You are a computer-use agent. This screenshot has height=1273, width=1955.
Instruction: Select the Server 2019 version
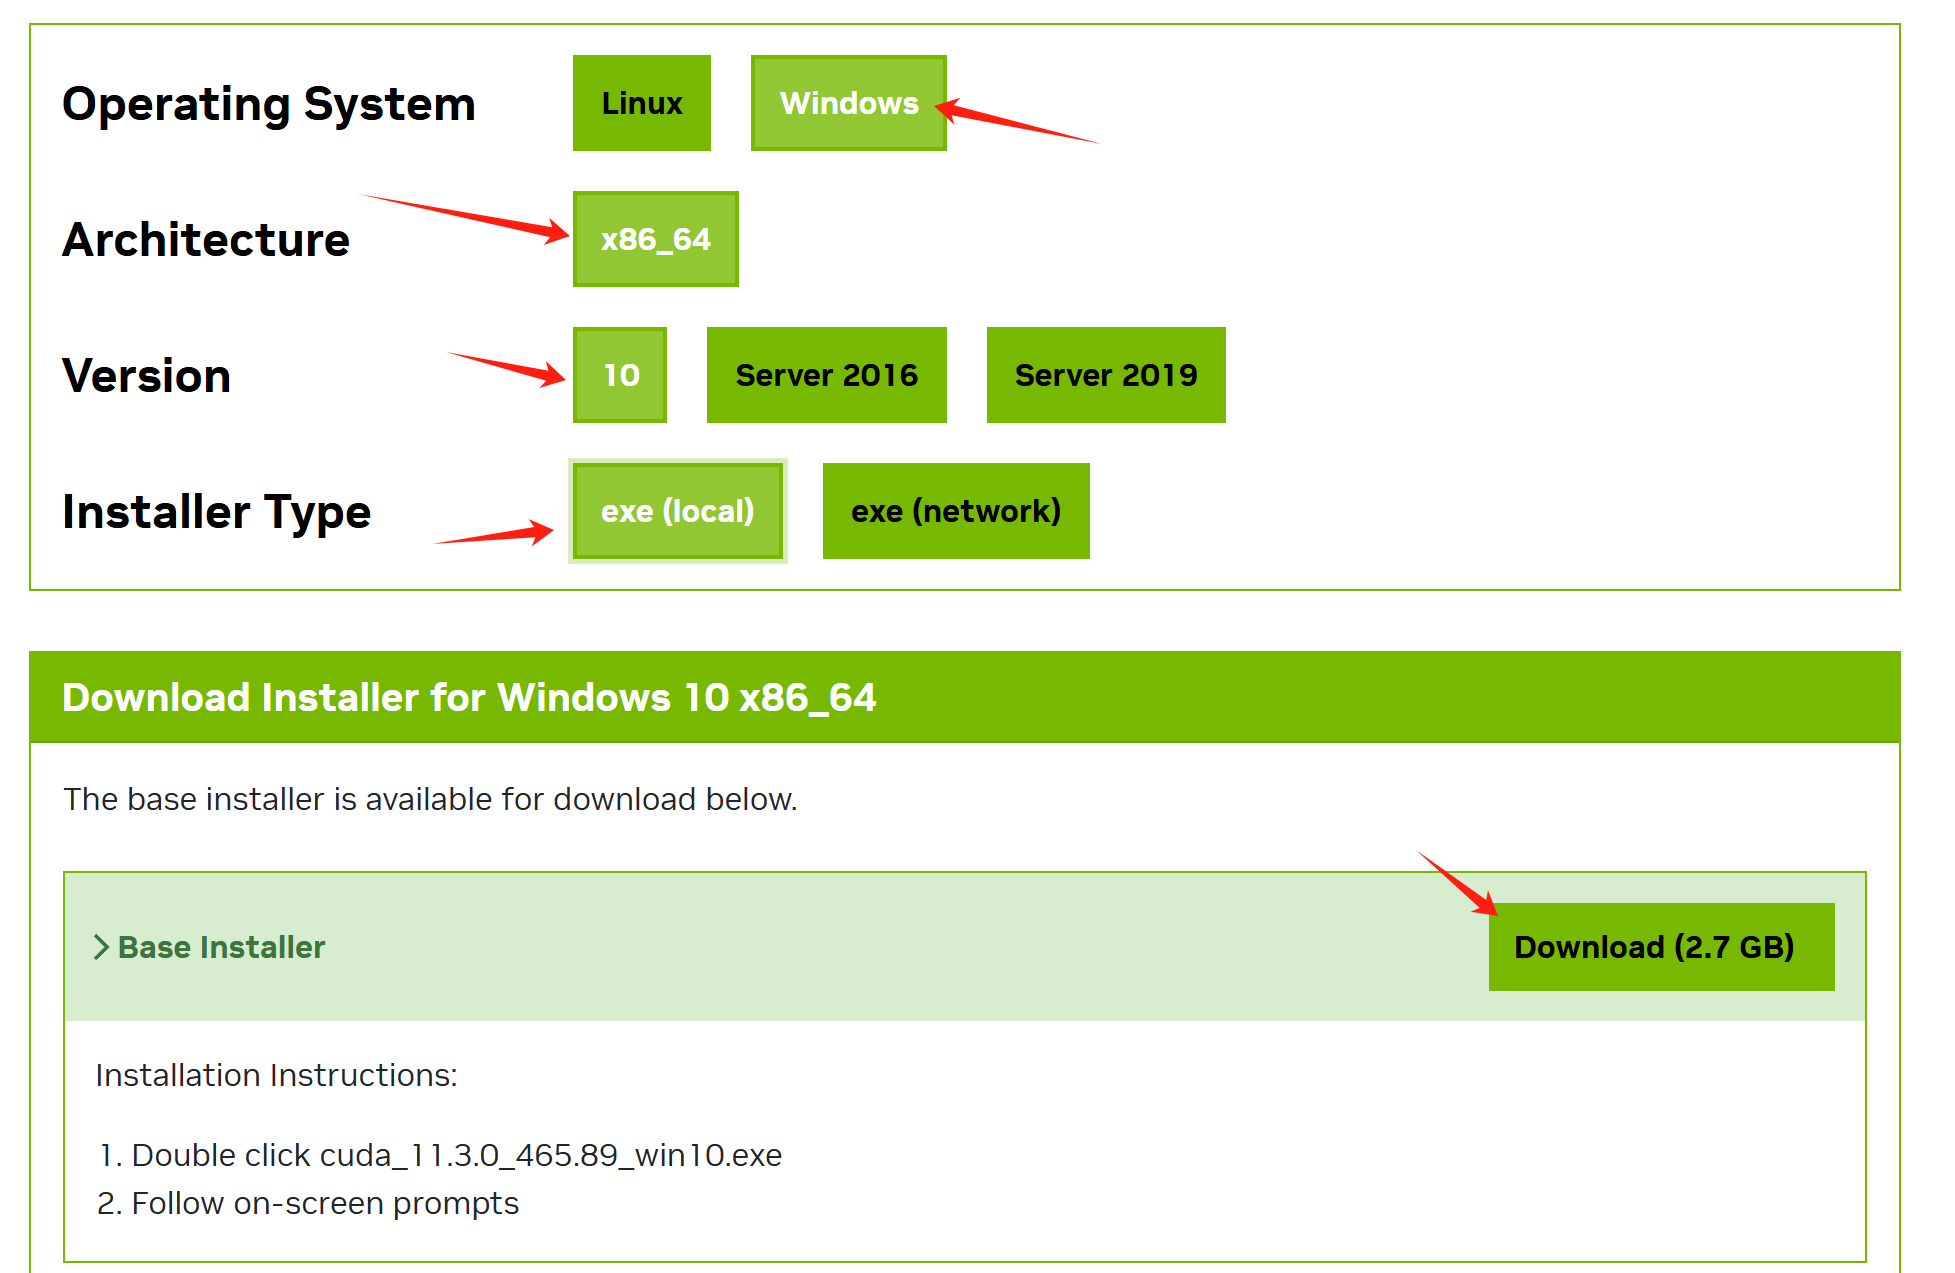[x=1105, y=375]
